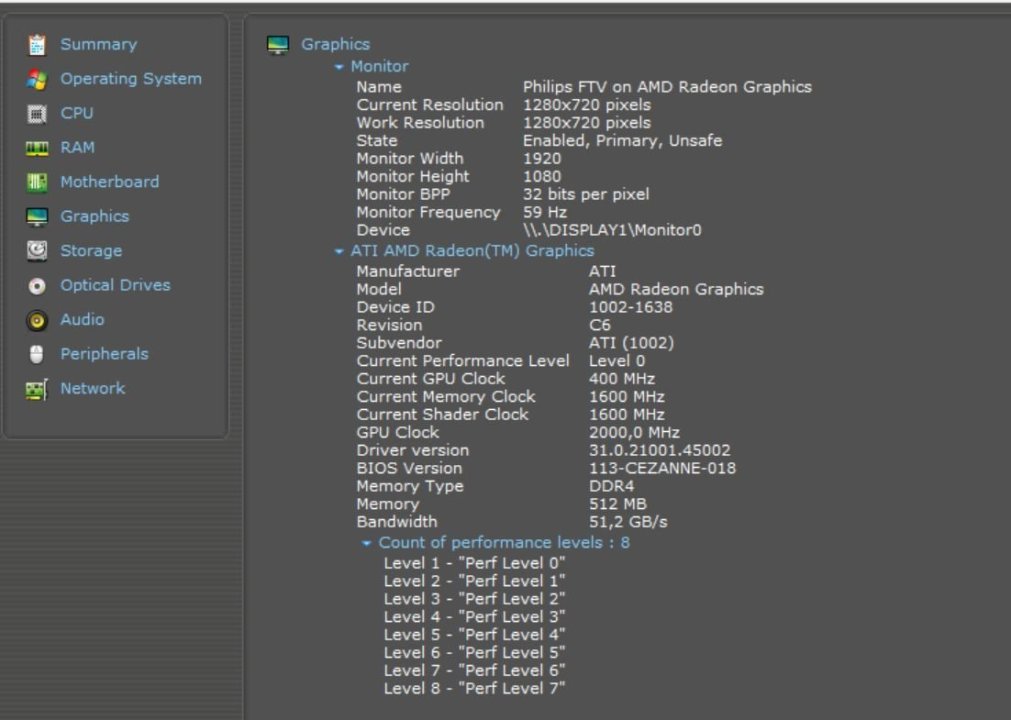The image size is (1011, 720).
Task: Collapse the Monitor section arrow
Action: coord(340,67)
